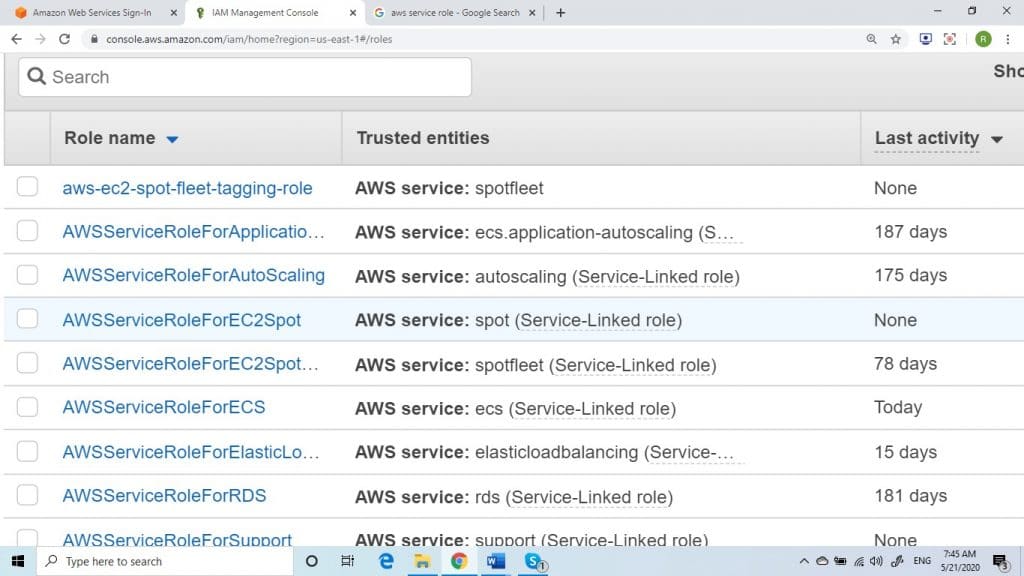
Task: Click the browser forward arrow
Action: [40, 39]
